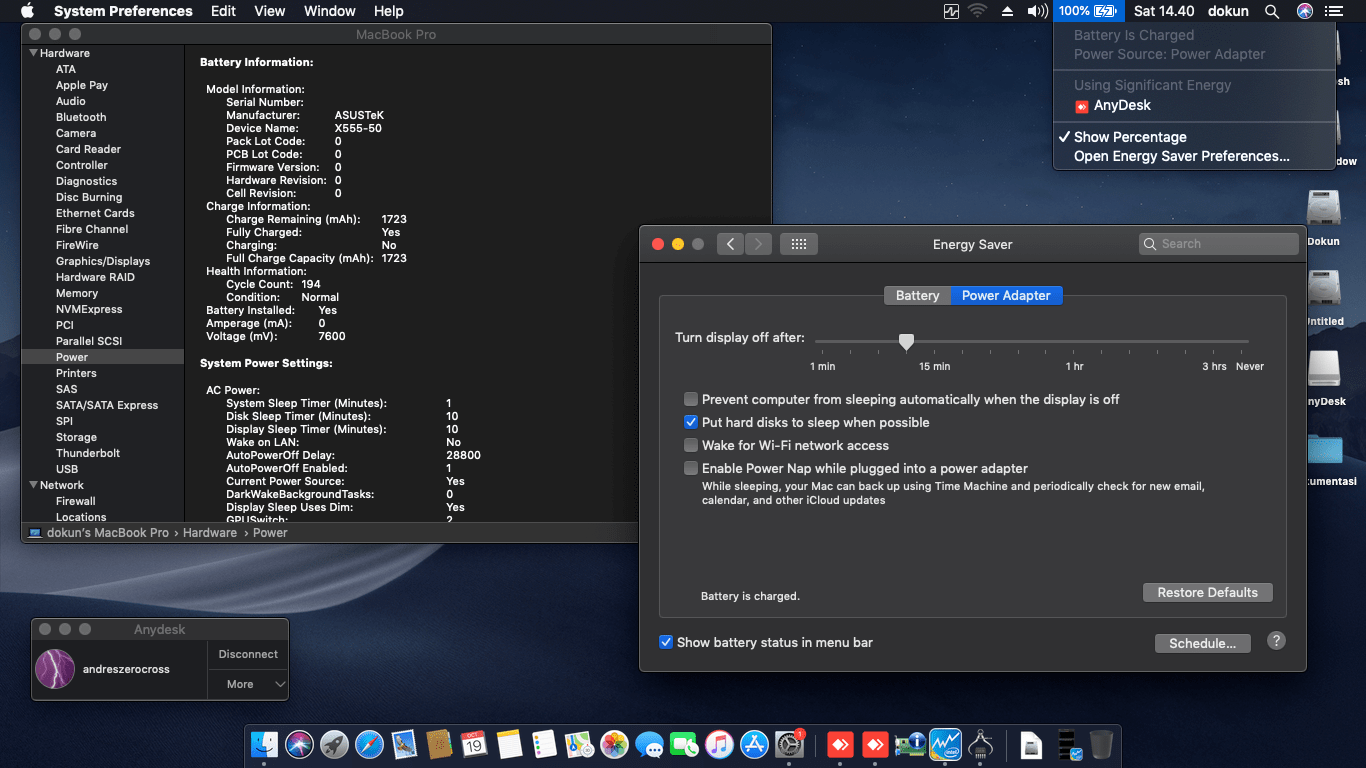Select the Power Adapter tab
Screen dimensions: 1366x768
pyautogui.click(x=1006, y=295)
